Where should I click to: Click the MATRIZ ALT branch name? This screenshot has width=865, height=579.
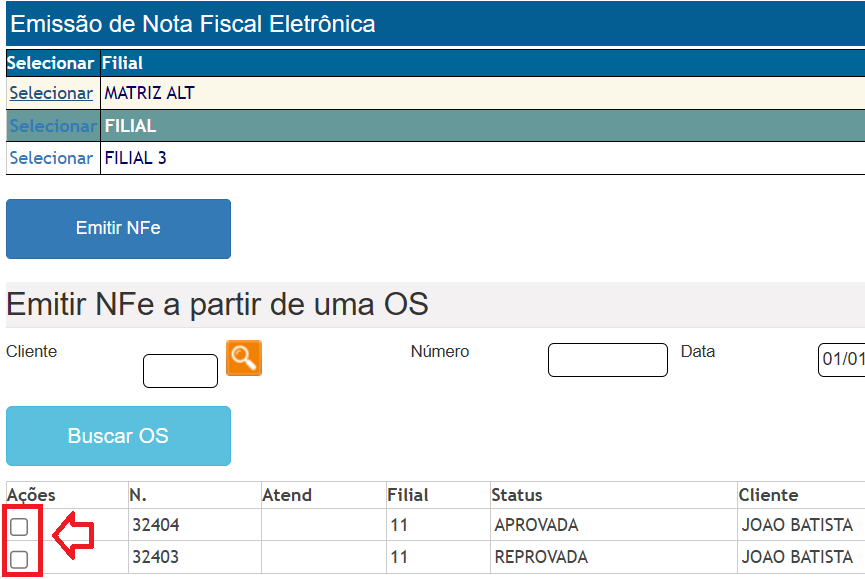(150, 93)
